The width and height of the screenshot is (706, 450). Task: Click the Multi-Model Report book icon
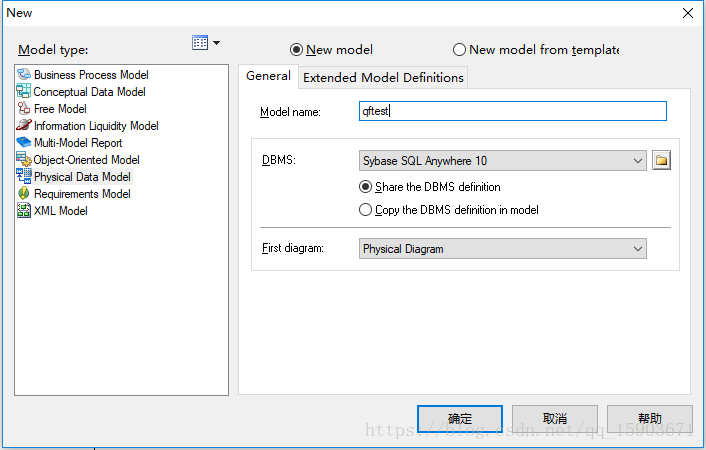tap(24, 142)
